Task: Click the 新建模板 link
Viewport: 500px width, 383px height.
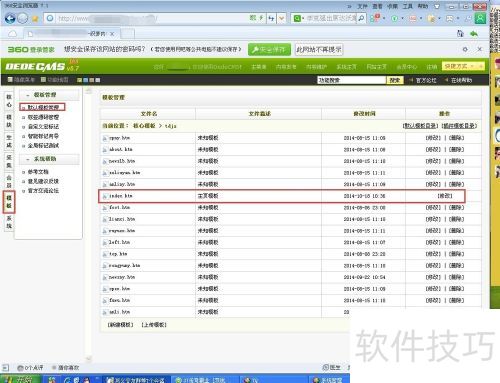Action: point(120,324)
